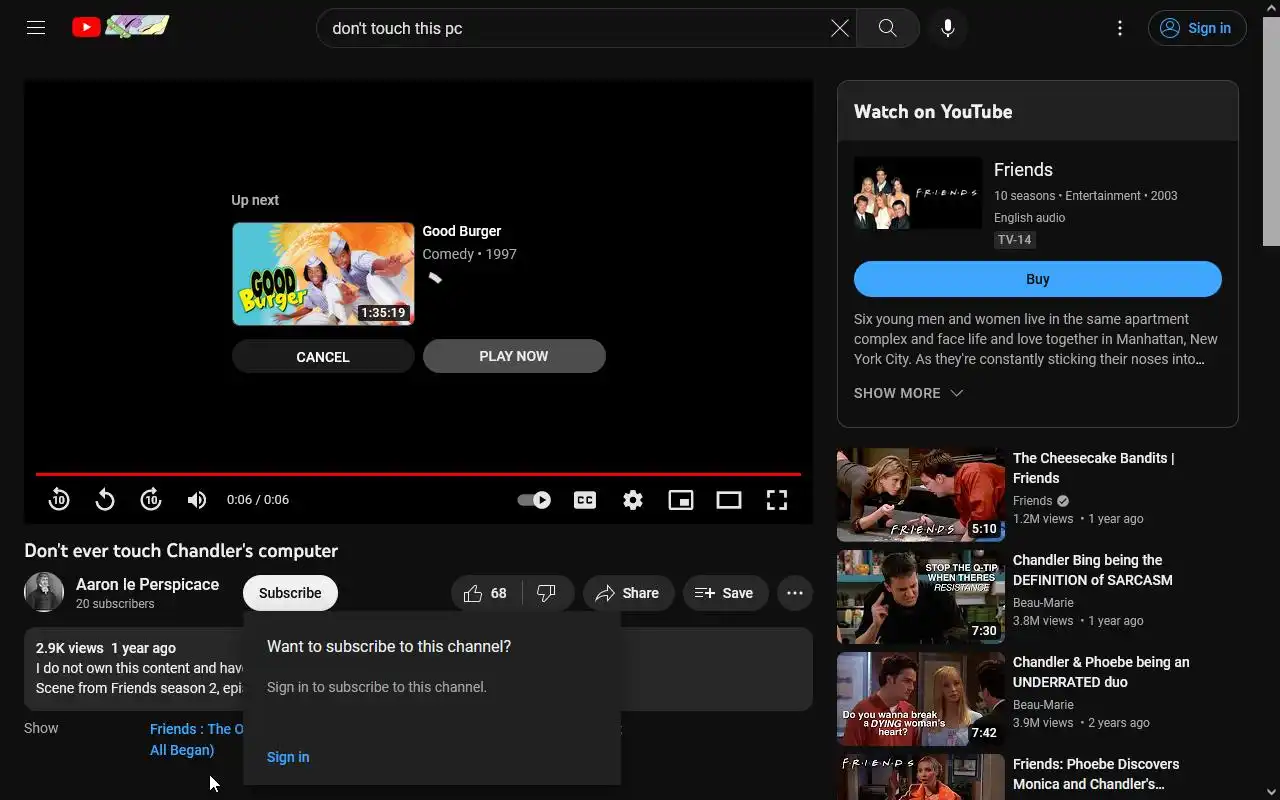The width and height of the screenshot is (1280, 800).
Task: Dislike the video with thumbs down
Action: point(547,593)
